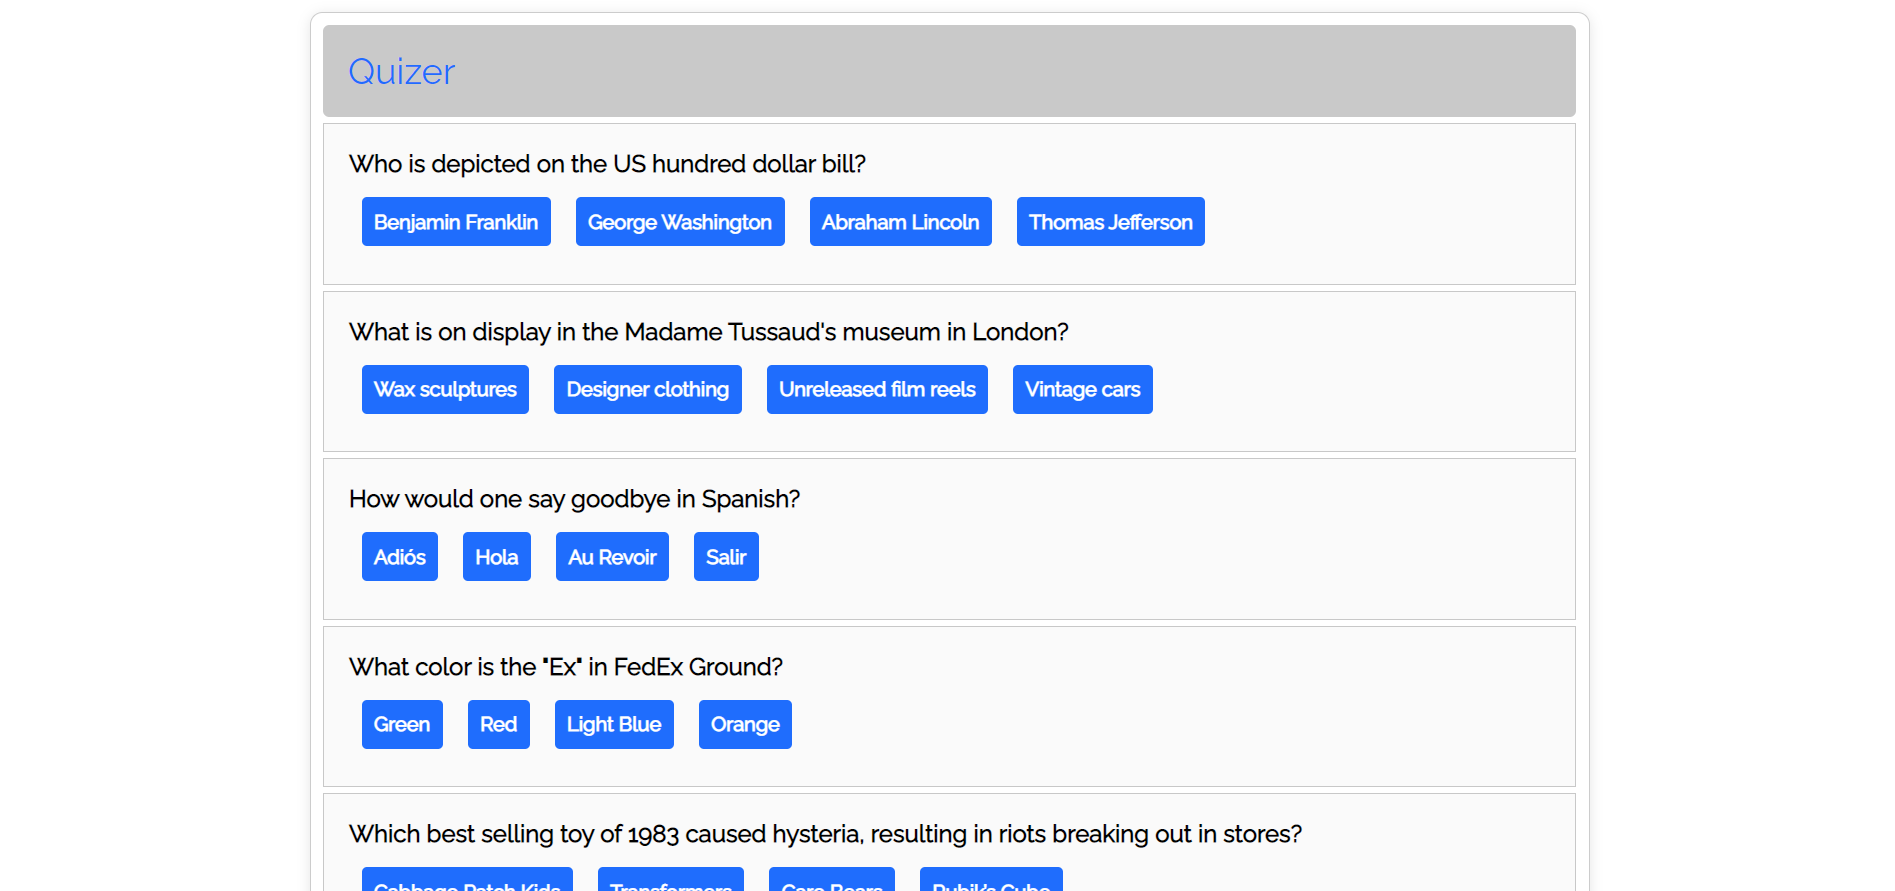The height and width of the screenshot is (891, 1895).
Task: Select the Designer clothing option
Action: pos(648,390)
